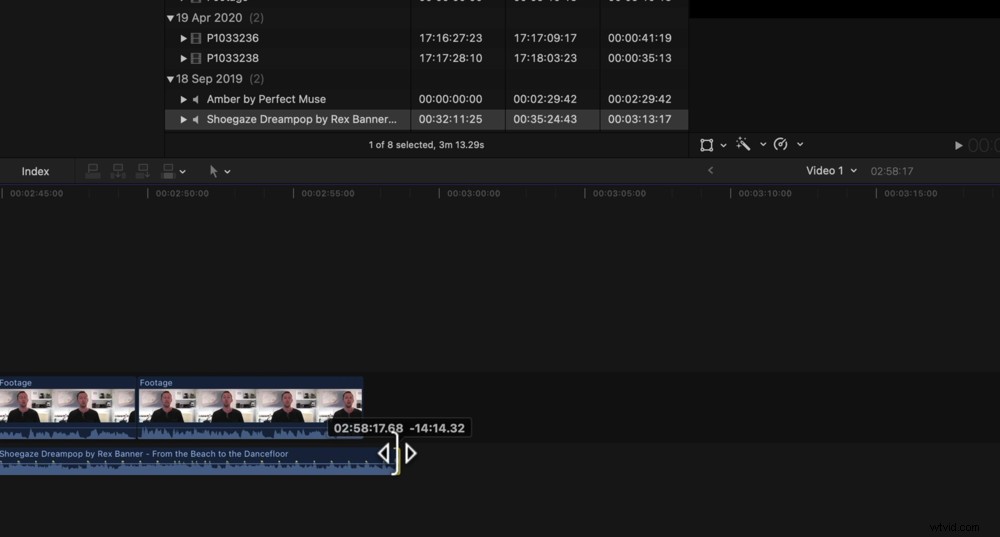The height and width of the screenshot is (537, 1000).
Task: Collapse the 18 Sep 2019 group
Action: 170,79
